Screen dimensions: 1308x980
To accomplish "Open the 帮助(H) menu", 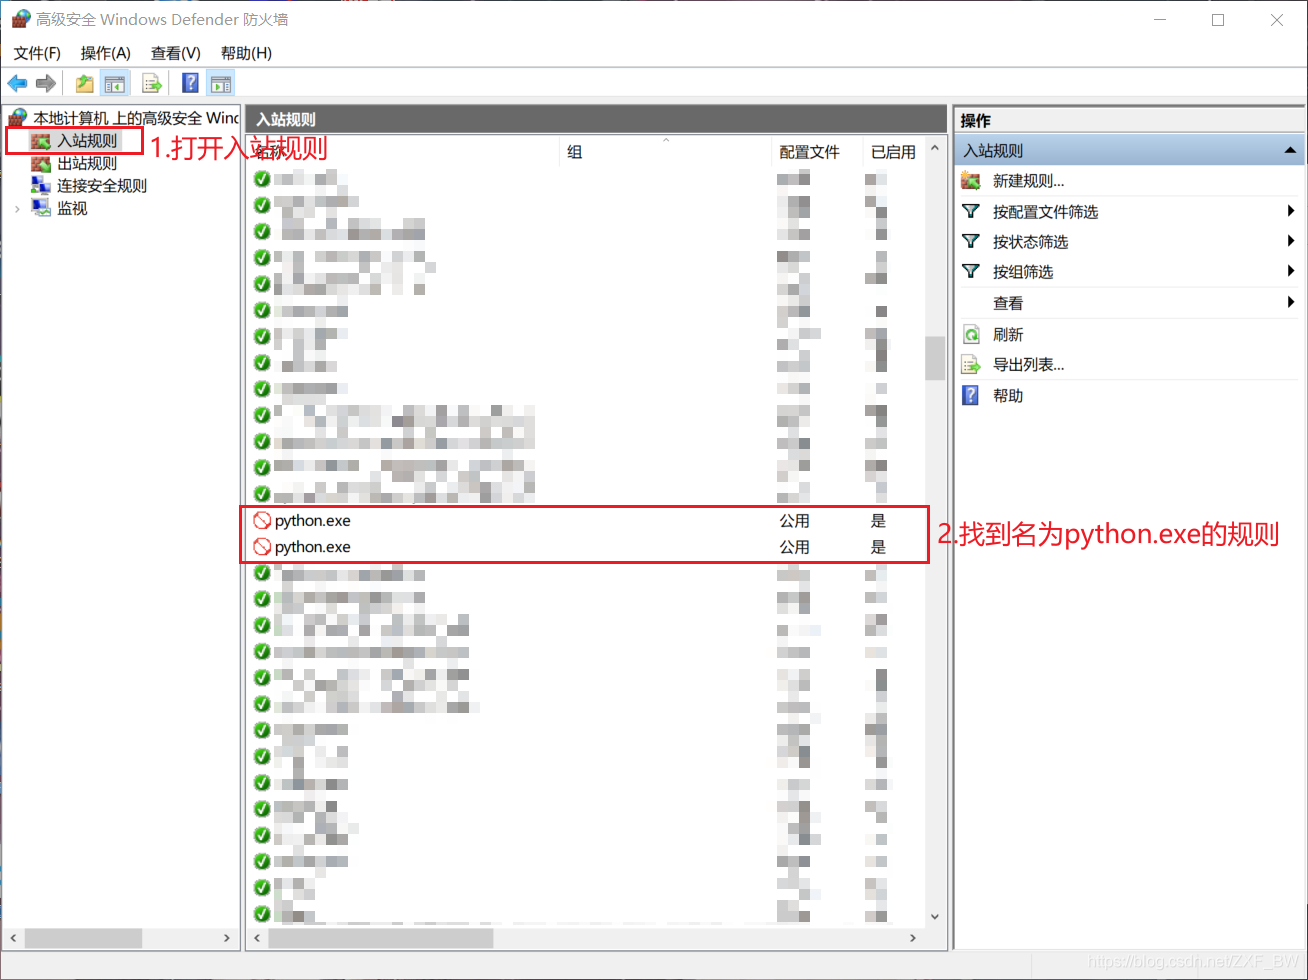I will coord(246,53).
